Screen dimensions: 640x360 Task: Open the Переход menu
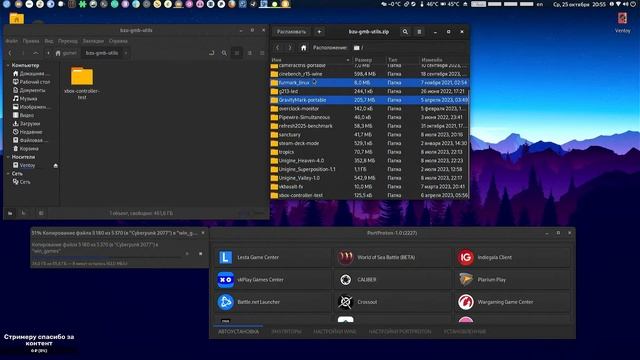[67, 41]
